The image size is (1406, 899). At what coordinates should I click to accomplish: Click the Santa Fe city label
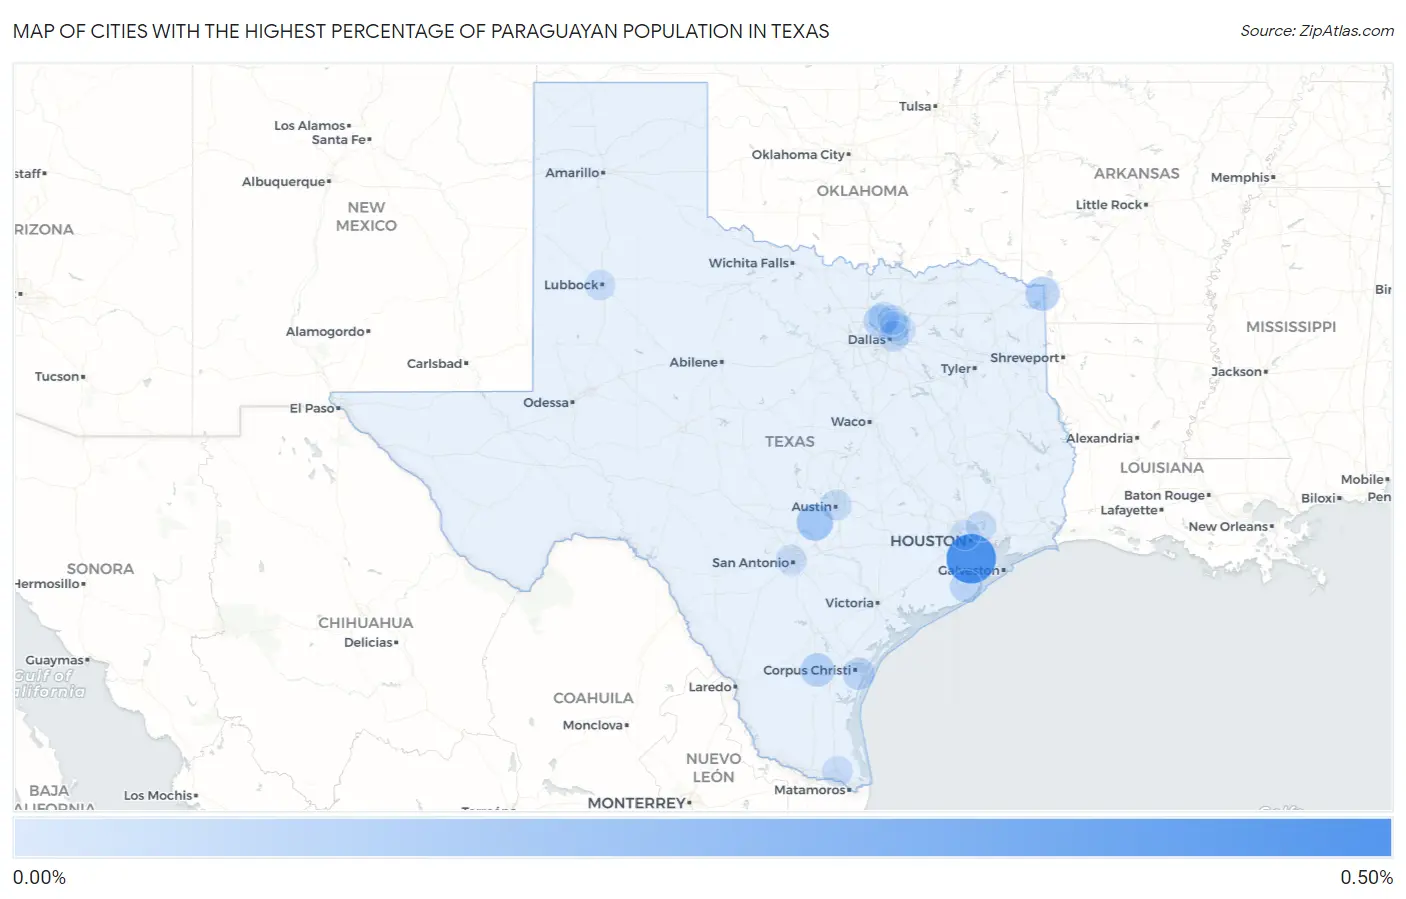(x=339, y=140)
